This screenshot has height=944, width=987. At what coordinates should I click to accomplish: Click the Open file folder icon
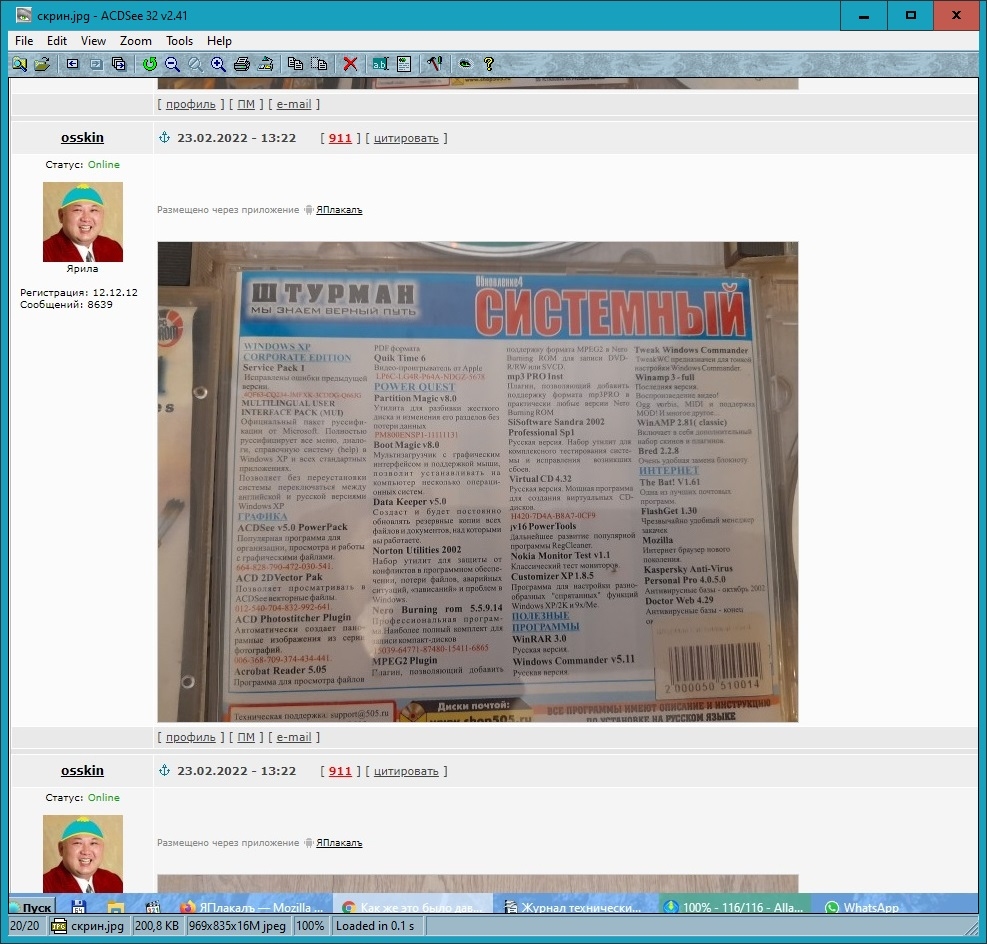pyautogui.click(x=42, y=64)
